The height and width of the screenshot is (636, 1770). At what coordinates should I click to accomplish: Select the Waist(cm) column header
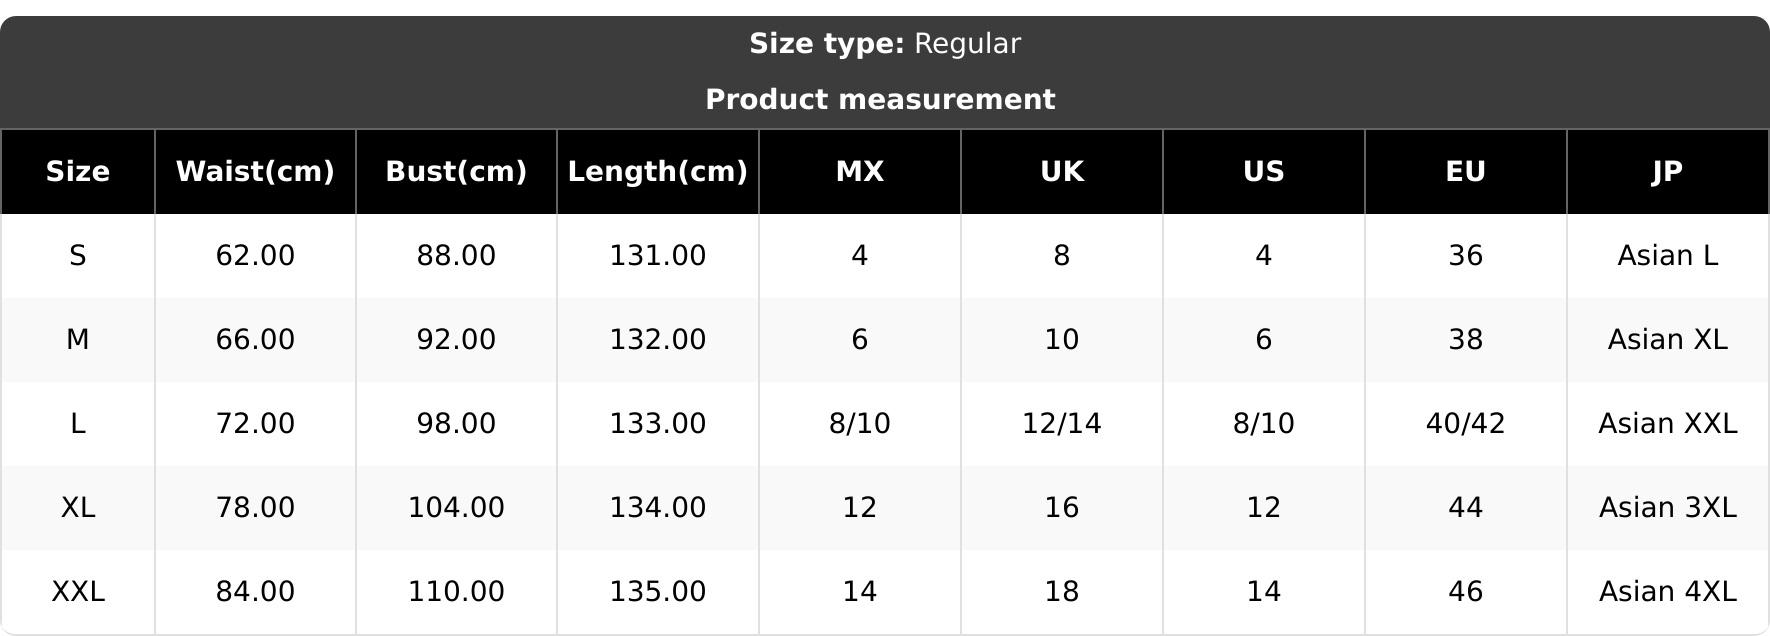[x=255, y=171]
